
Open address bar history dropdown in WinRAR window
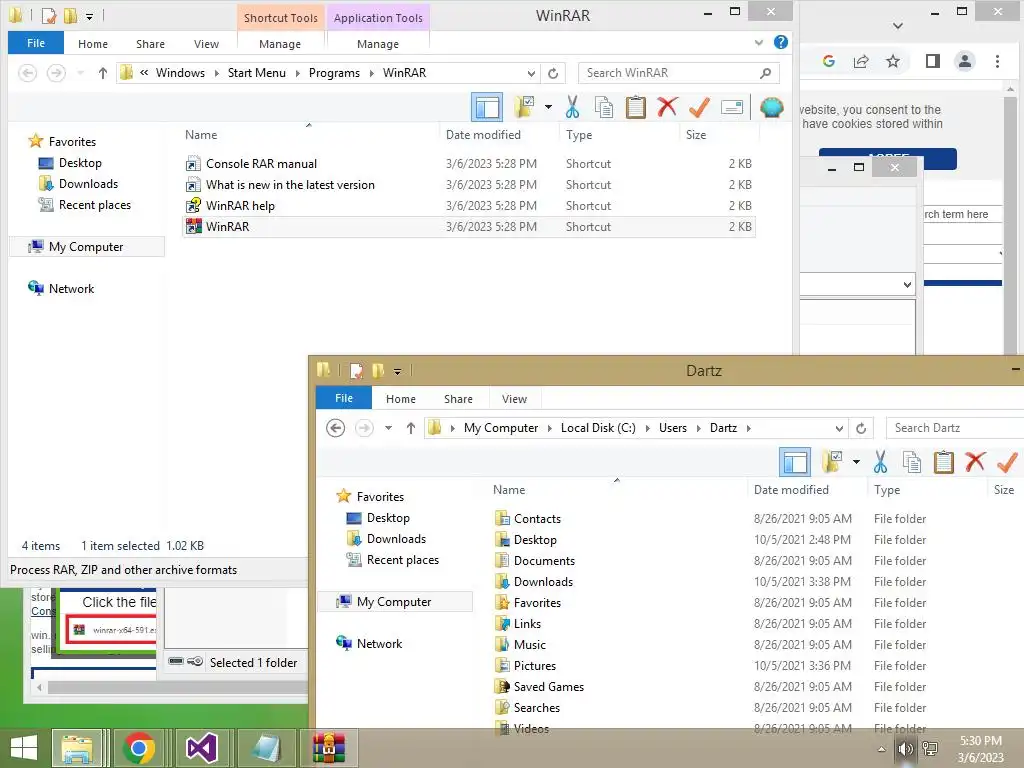click(x=532, y=73)
